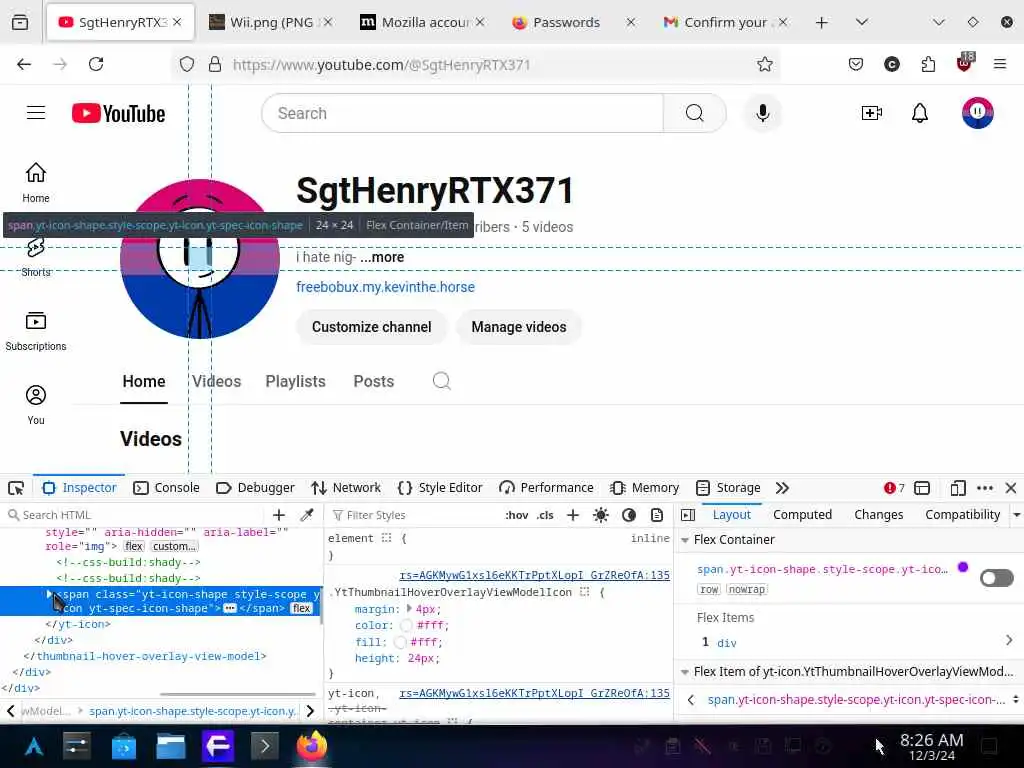
Task: Go to Home in YouTube sidebar
Action: (x=36, y=183)
